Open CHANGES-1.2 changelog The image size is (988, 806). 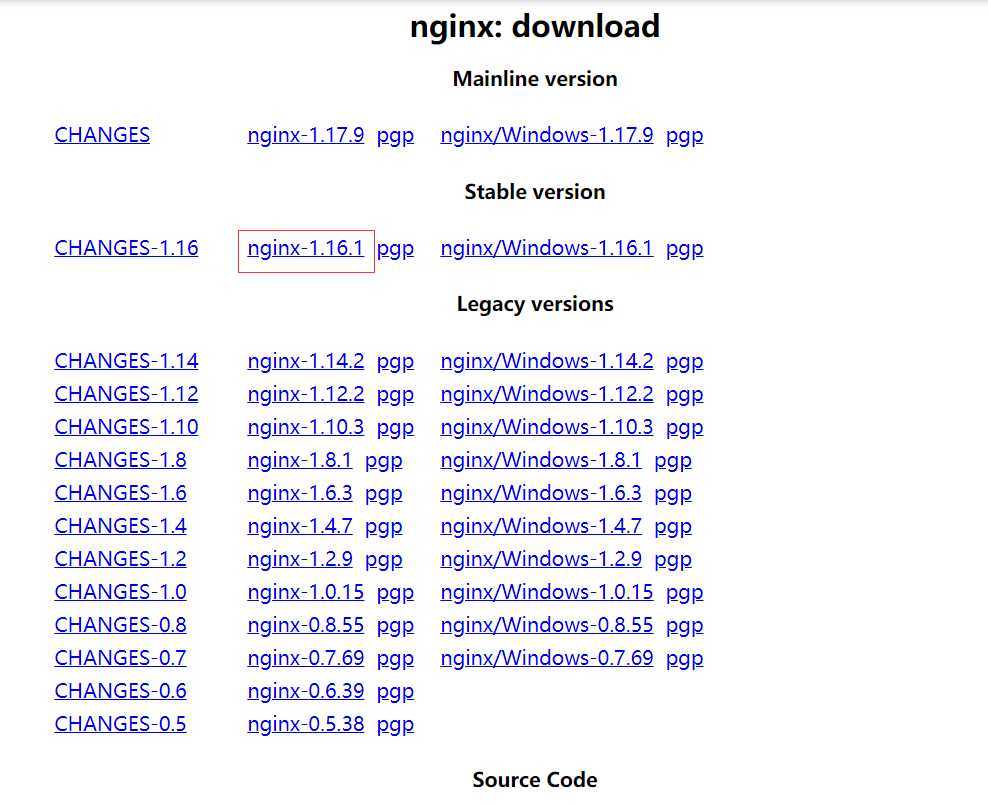[x=120, y=558]
